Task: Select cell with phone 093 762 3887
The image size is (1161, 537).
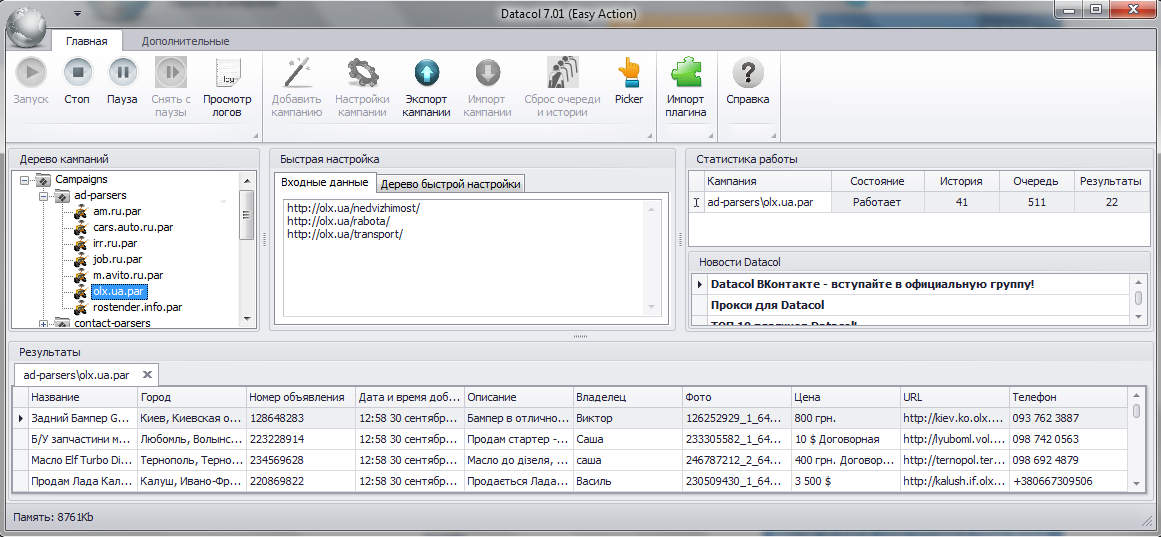Action: coord(1067,418)
